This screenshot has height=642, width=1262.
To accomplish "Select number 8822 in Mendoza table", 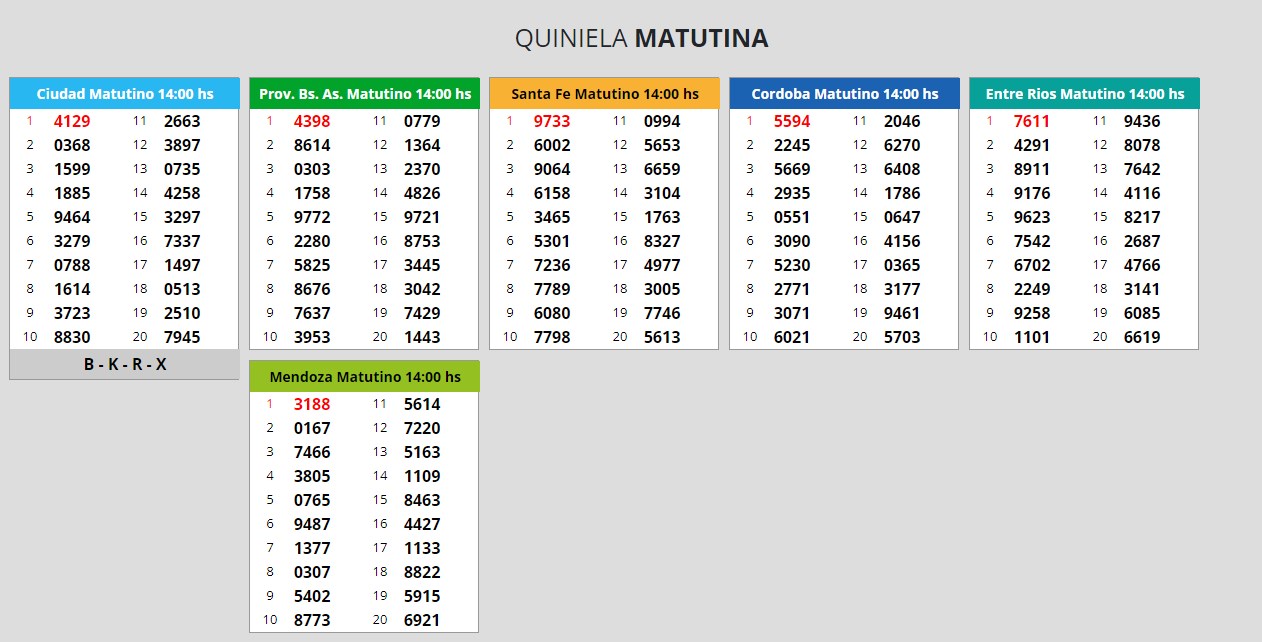I will [422, 572].
